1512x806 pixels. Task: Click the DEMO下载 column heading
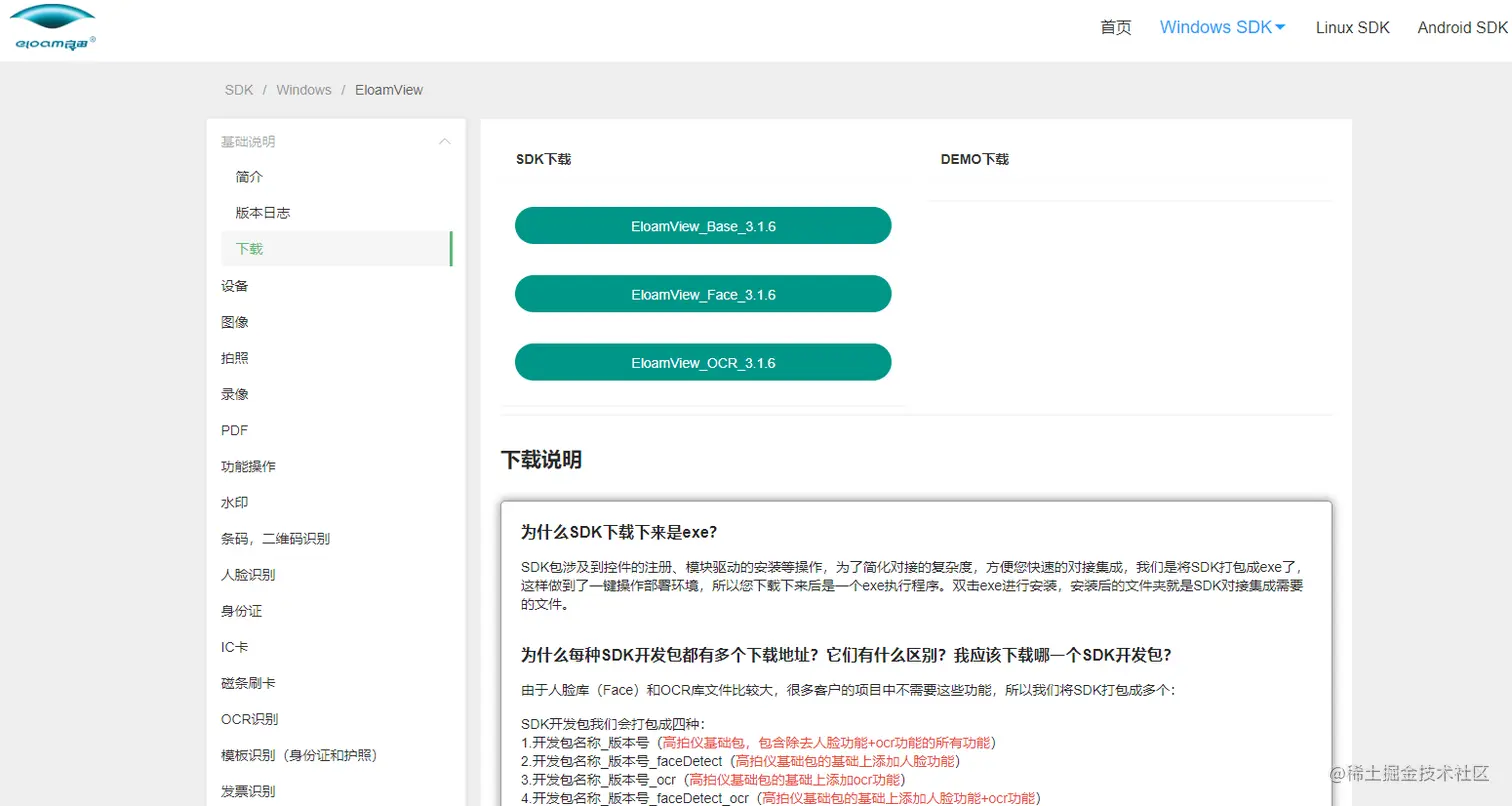pyautogui.click(x=975, y=159)
